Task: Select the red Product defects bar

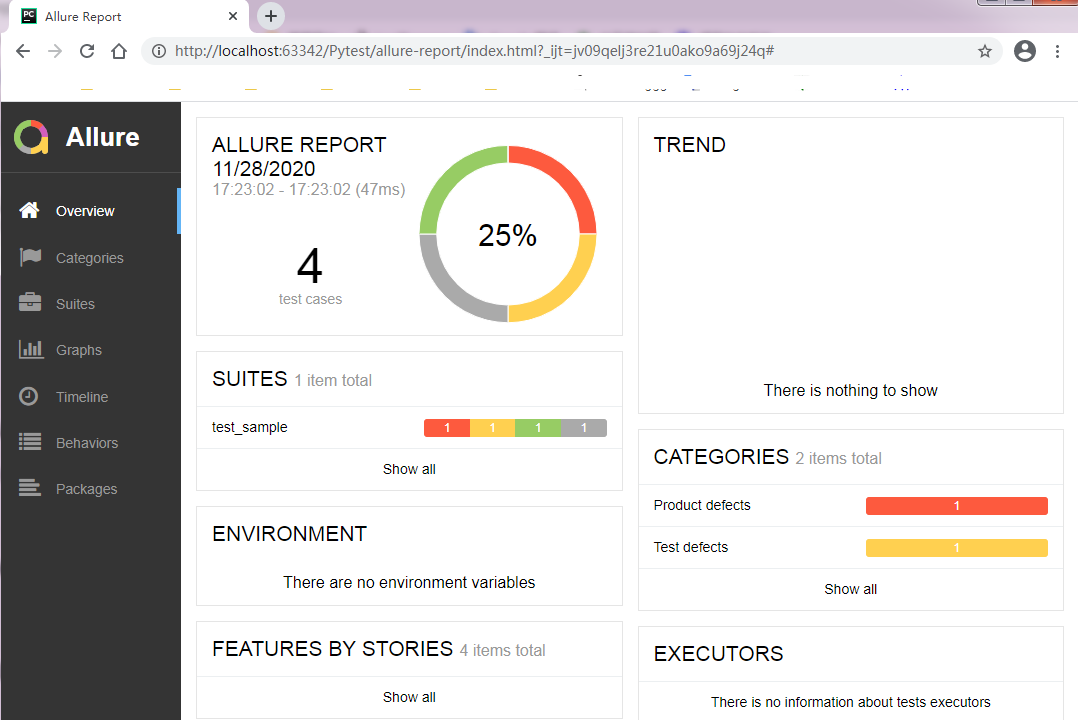Action: click(956, 505)
